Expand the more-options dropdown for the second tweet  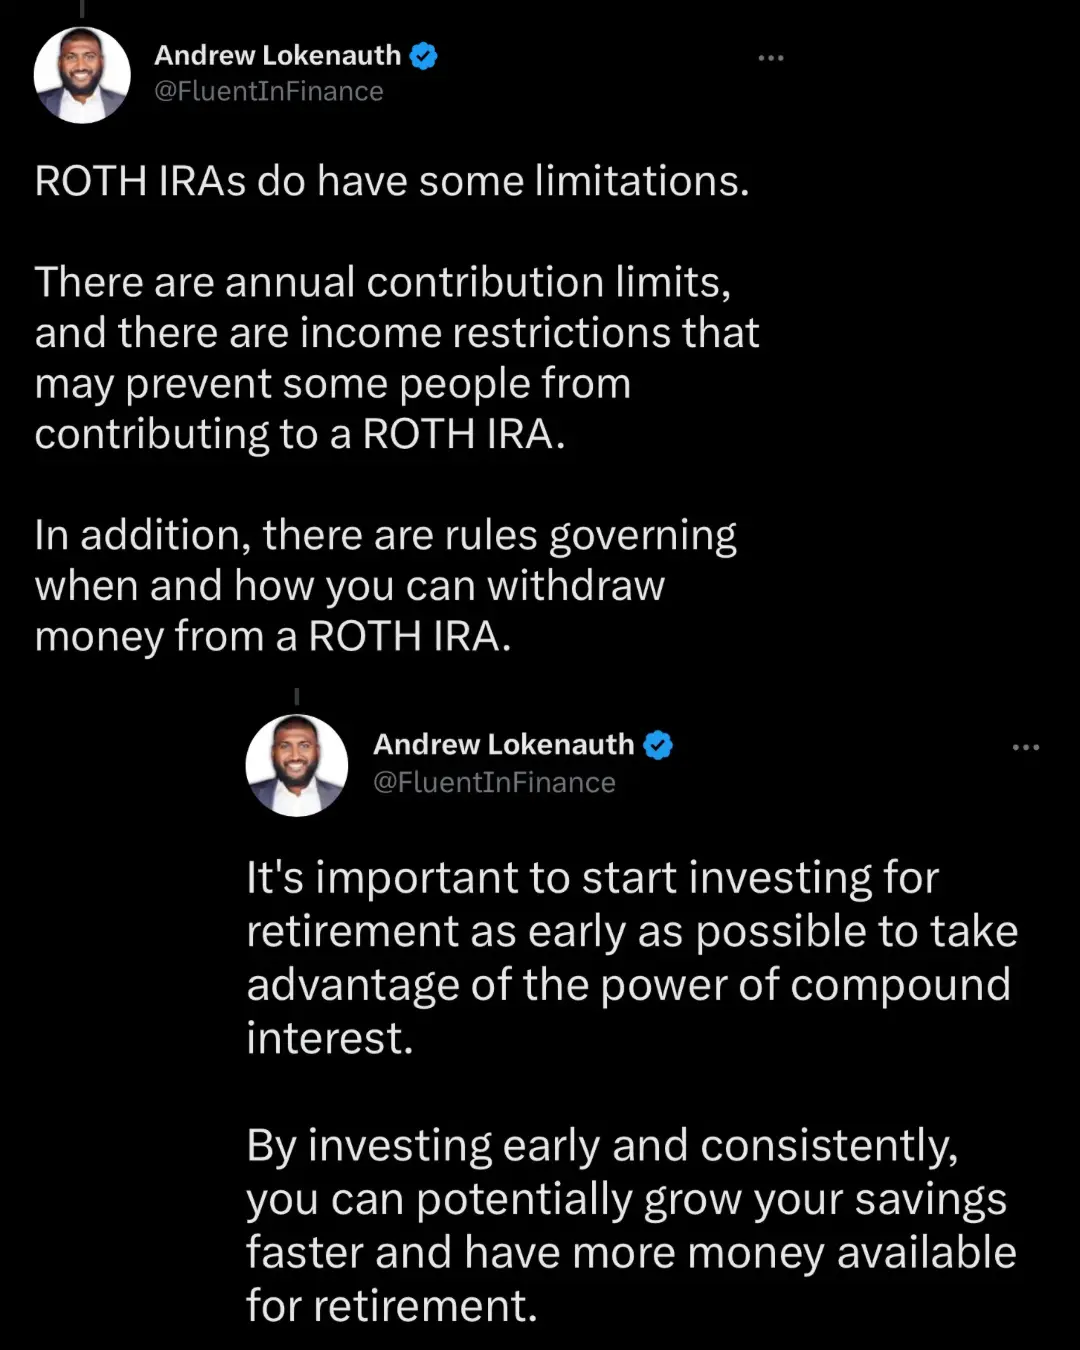click(1026, 745)
